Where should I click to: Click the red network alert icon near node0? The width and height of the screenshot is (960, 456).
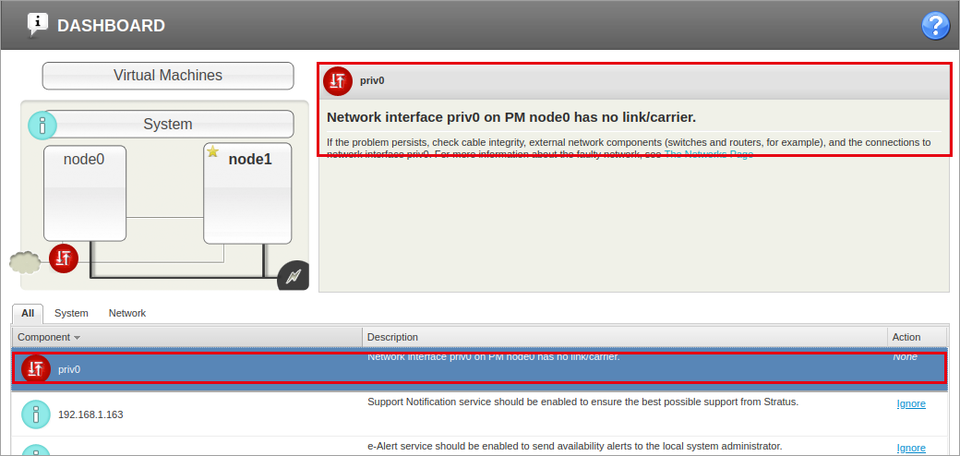point(64,258)
